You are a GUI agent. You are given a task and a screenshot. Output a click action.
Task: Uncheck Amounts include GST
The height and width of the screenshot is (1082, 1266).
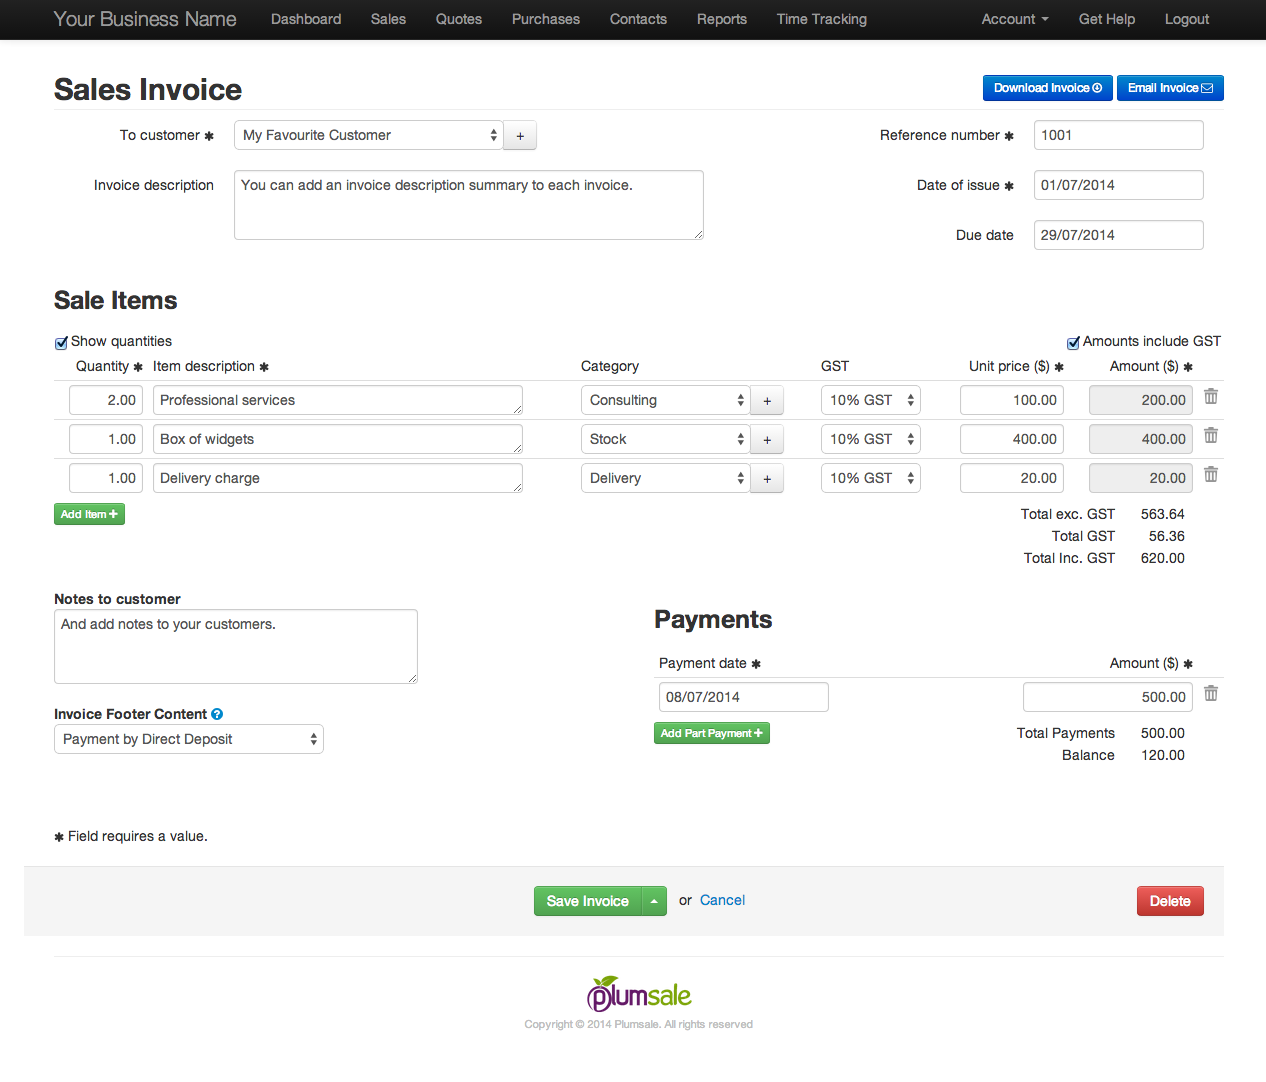1073,343
